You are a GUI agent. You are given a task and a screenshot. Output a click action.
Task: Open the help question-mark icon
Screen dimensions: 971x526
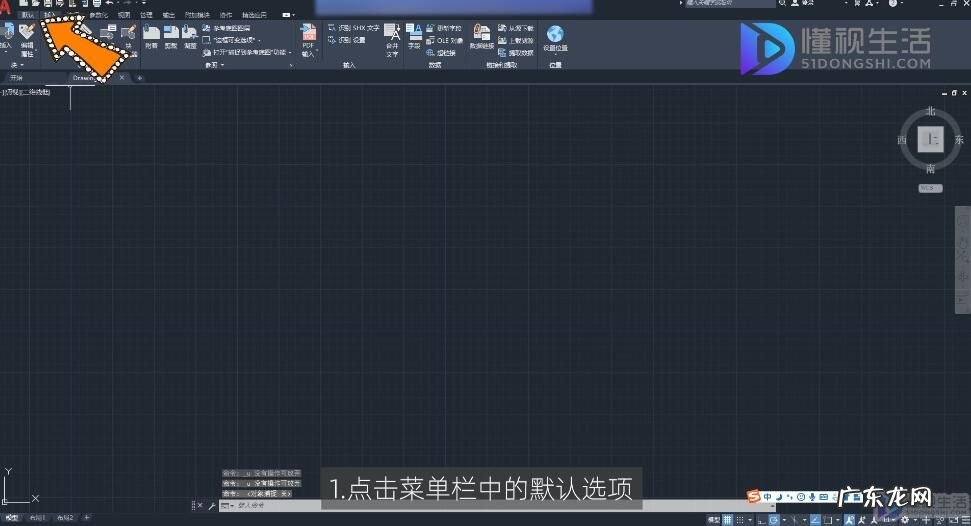click(x=892, y=3)
